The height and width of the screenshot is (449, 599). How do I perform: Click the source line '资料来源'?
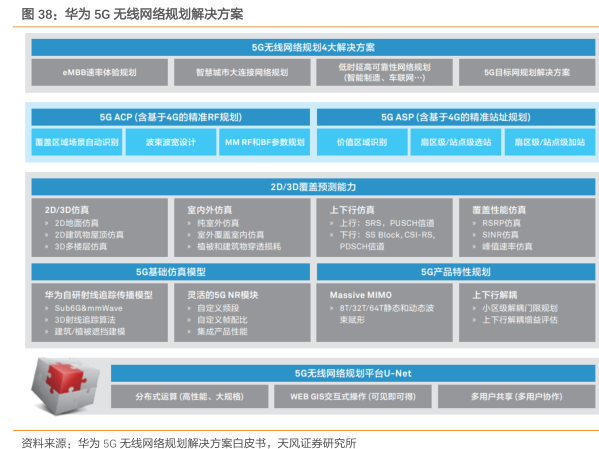point(188,443)
